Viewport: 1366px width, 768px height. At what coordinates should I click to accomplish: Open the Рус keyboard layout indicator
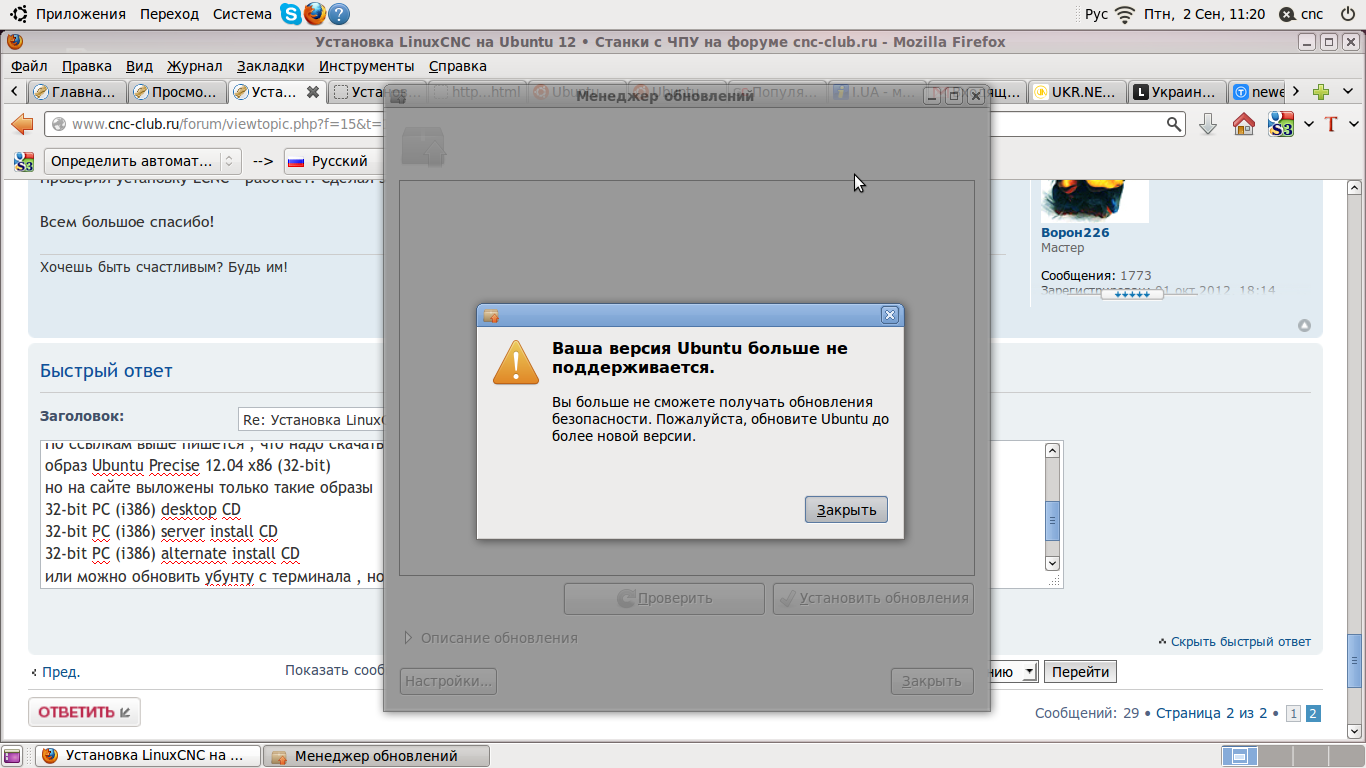click(1096, 14)
